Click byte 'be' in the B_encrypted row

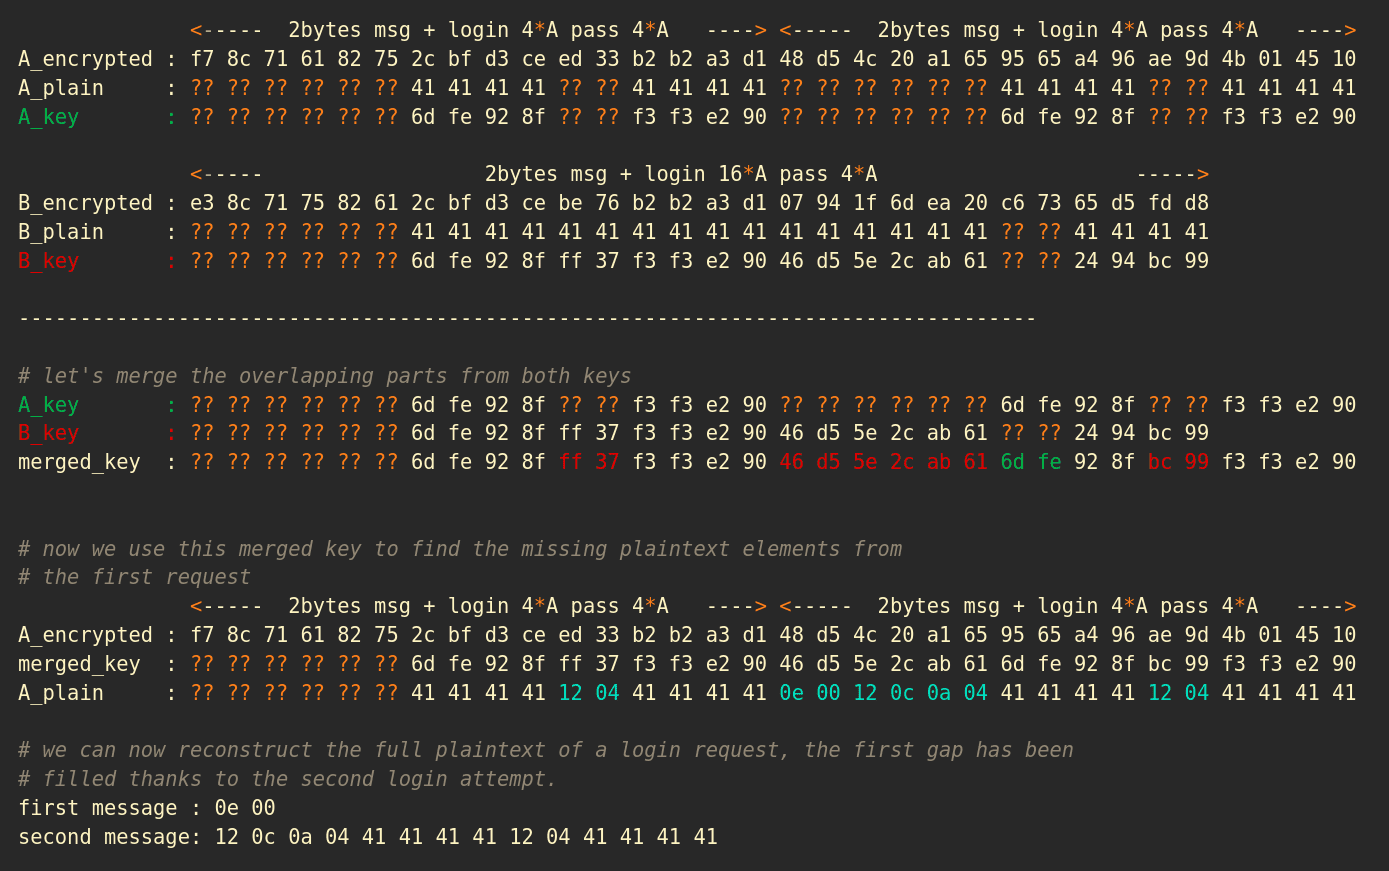point(571,203)
